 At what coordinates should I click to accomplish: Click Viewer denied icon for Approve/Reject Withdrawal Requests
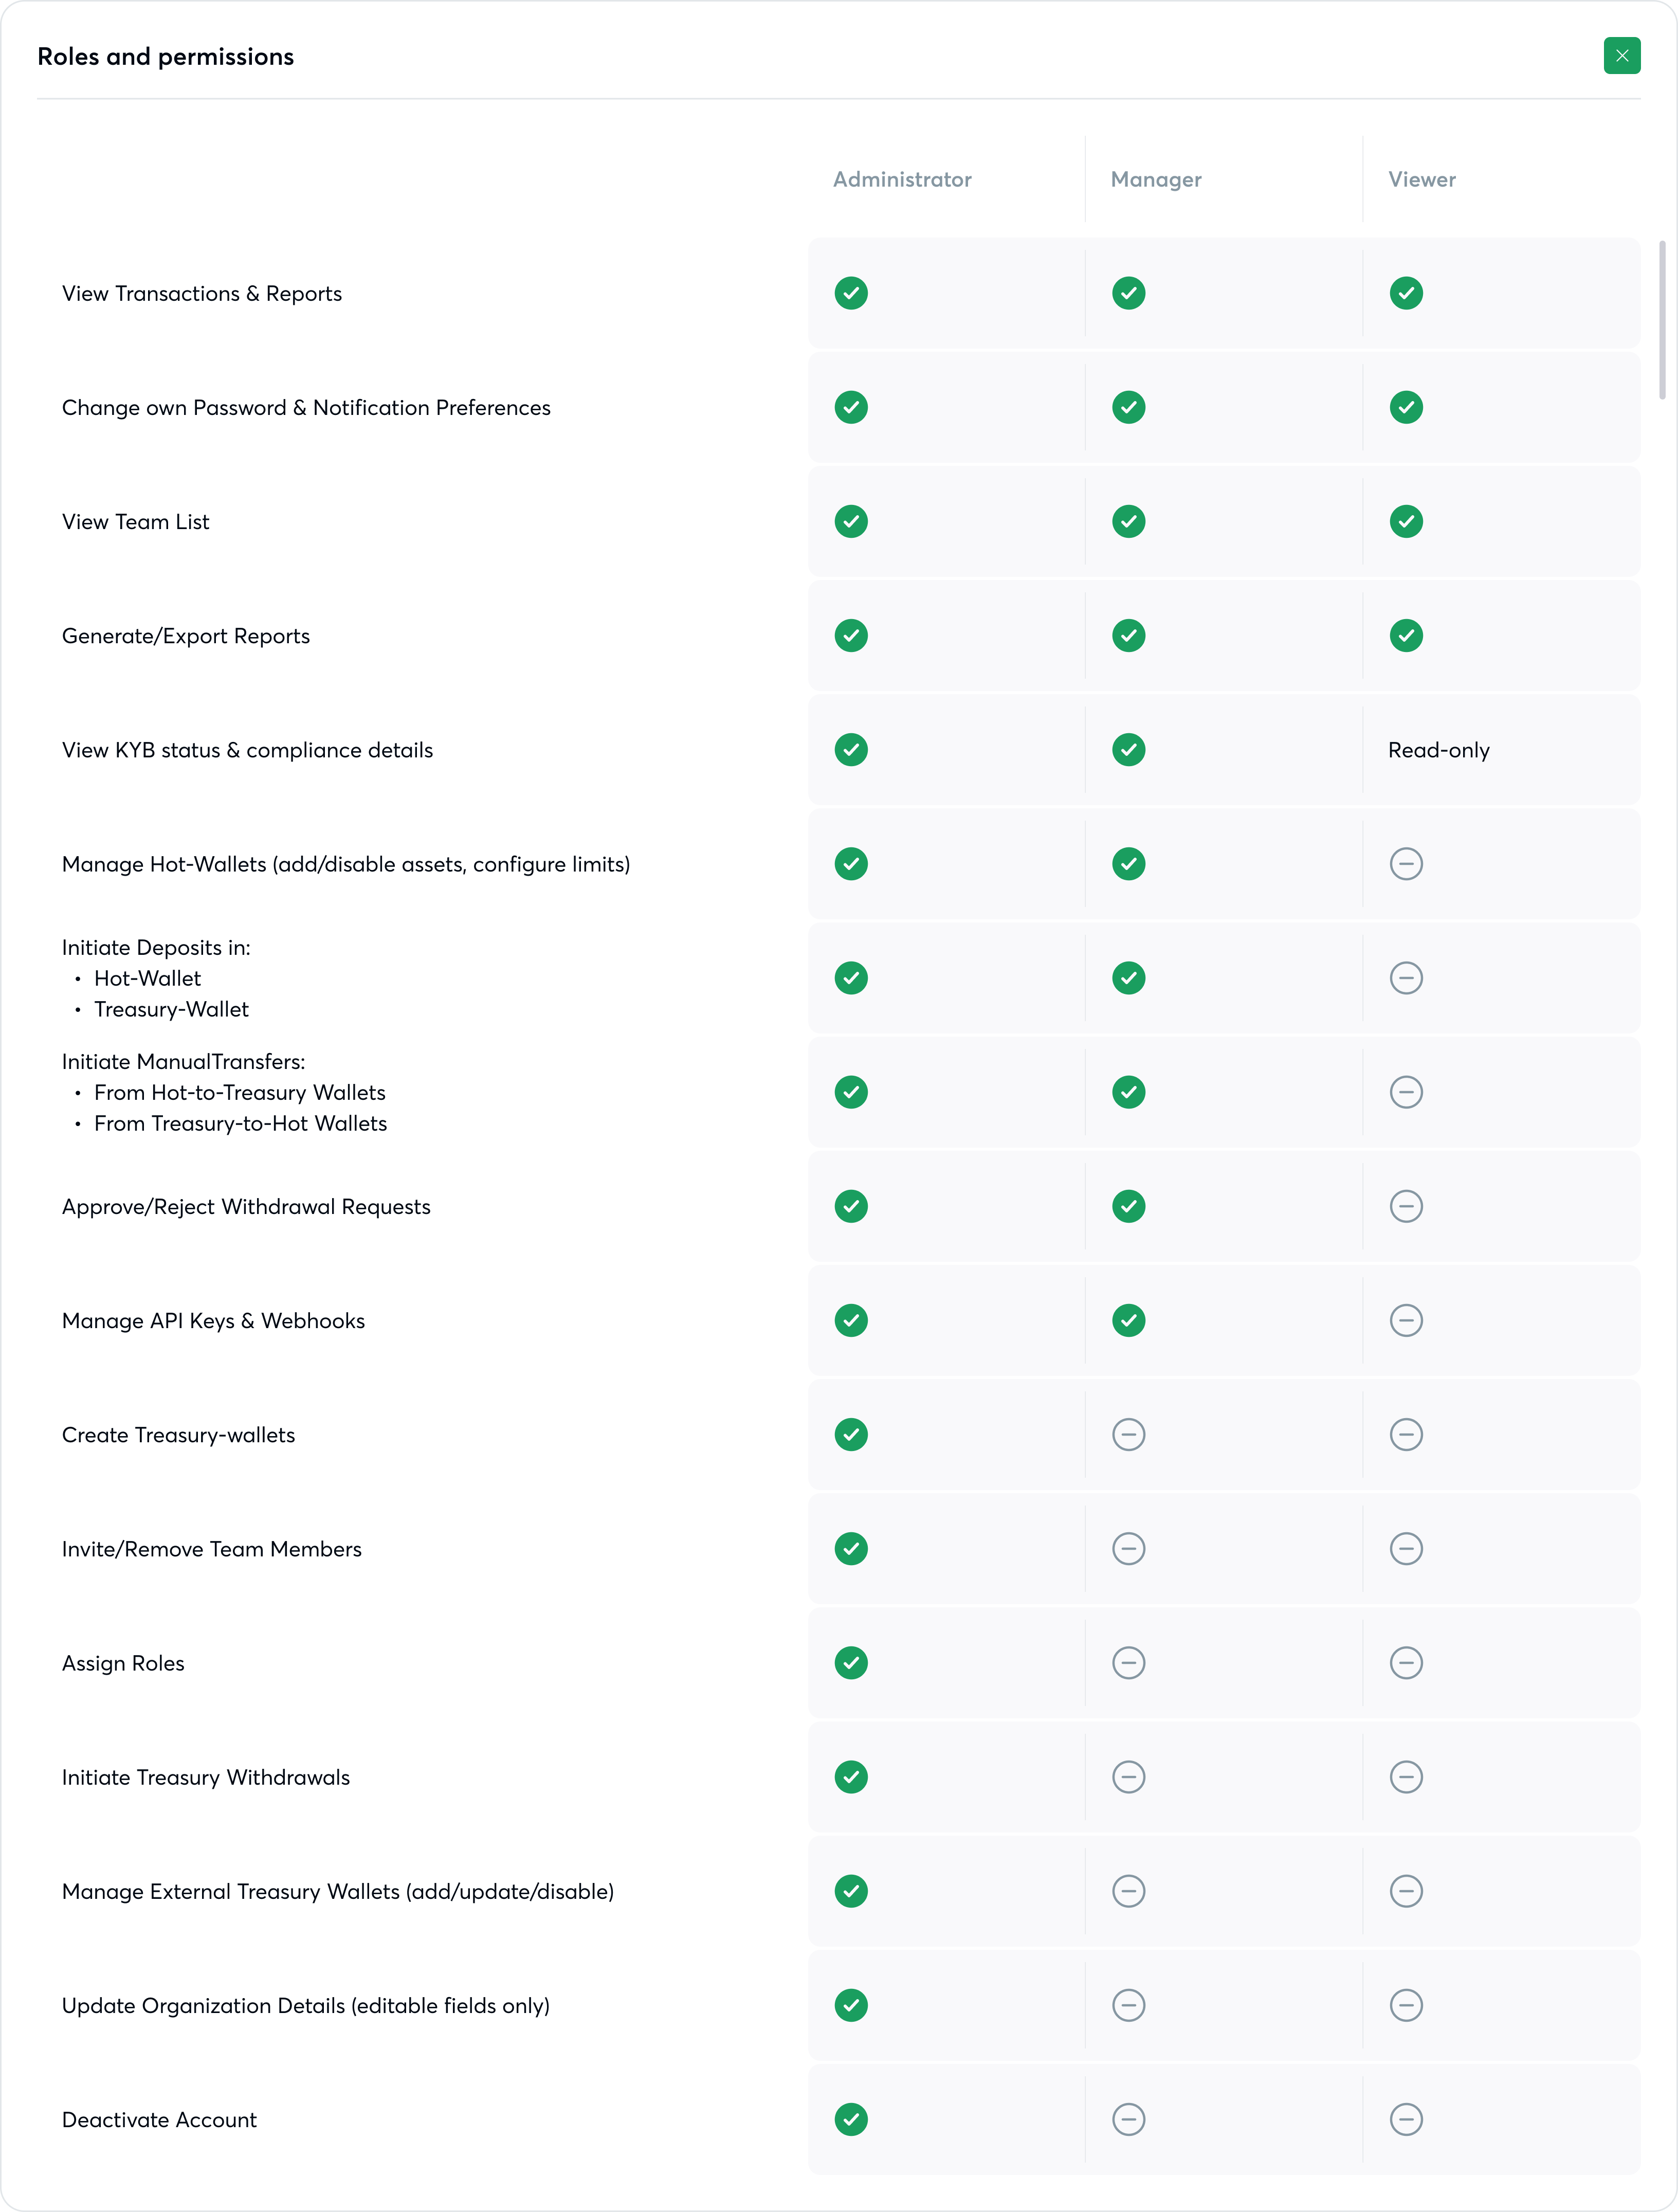[x=1405, y=1206]
